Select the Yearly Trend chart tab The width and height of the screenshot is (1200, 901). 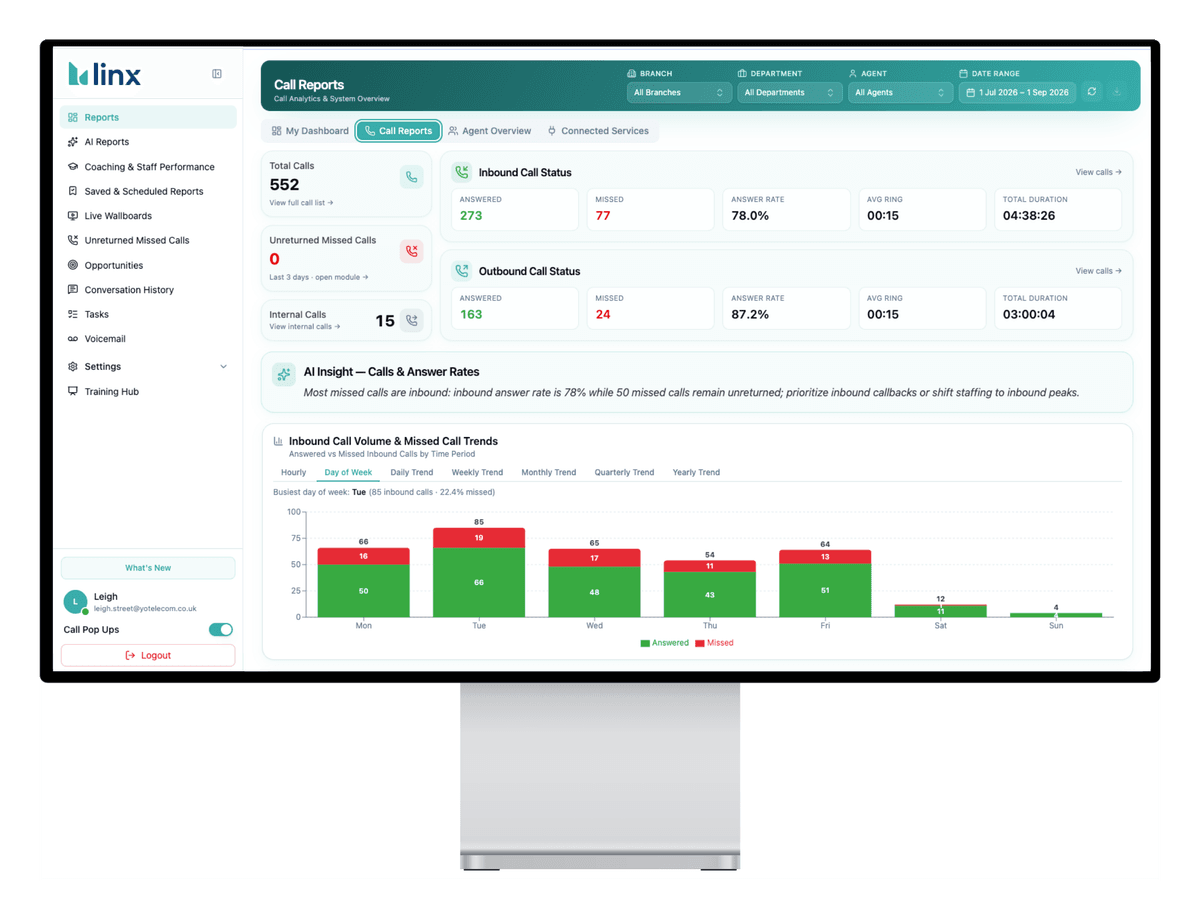[x=696, y=472]
